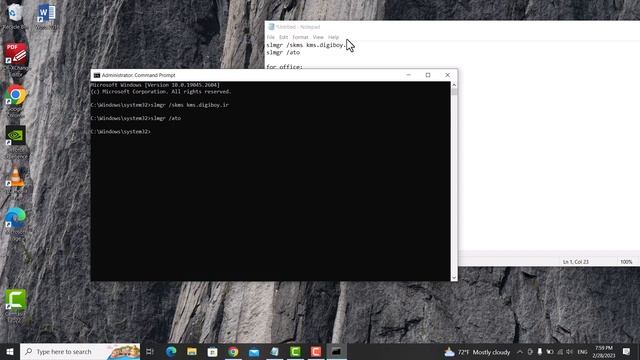Open File Explorer from the taskbar
The width and height of the screenshot is (640, 360).
(192, 351)
